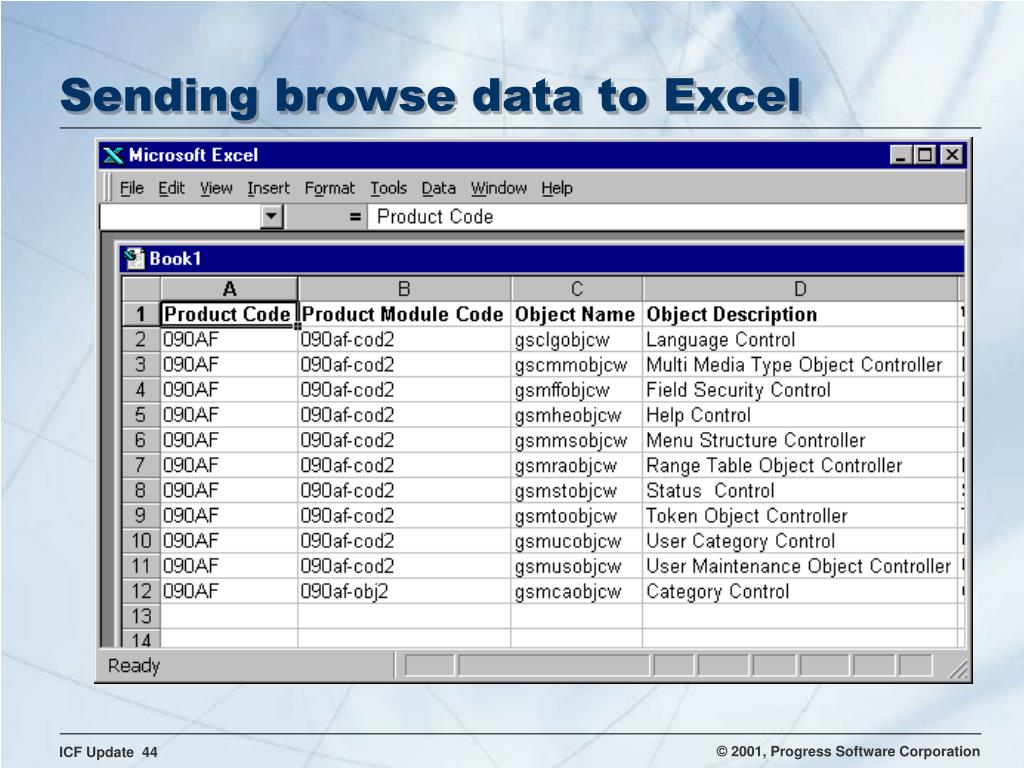This screenshot has height=768, width=1024.
Task: Select cell containing gsmstobjcw
Action: point(577,490)
